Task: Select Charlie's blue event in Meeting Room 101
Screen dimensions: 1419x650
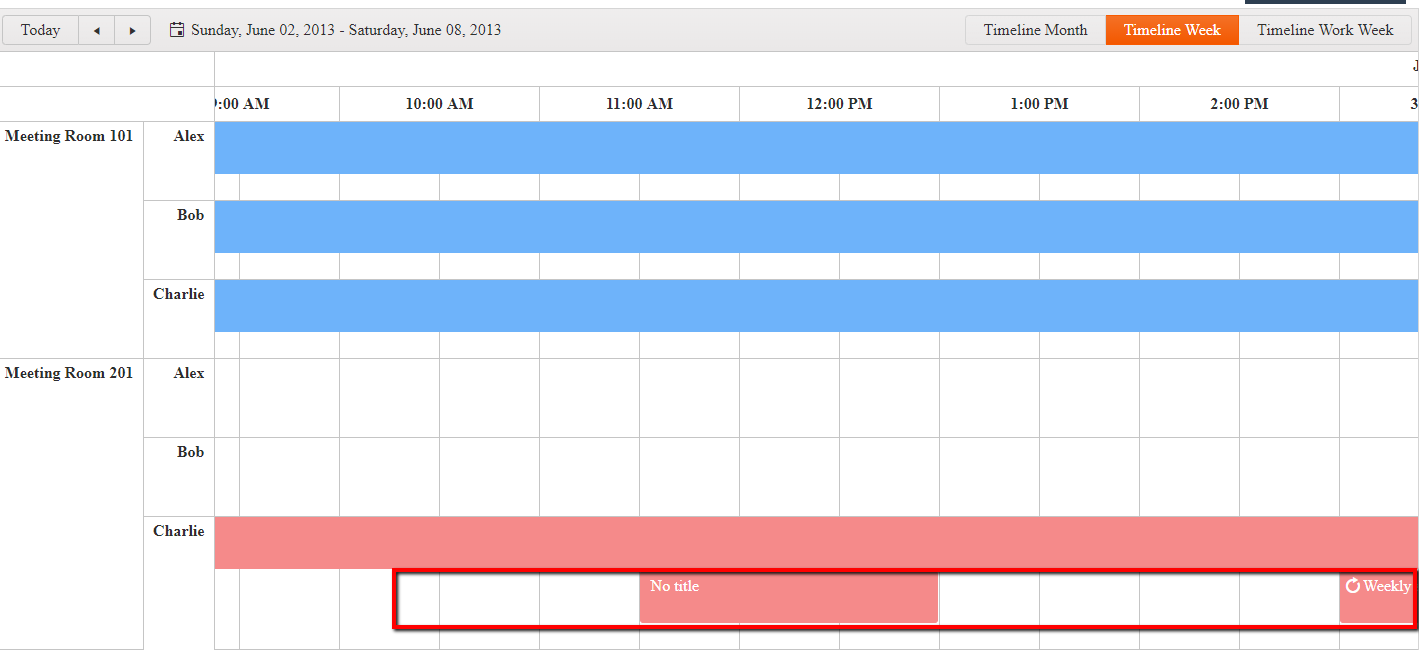Action: tap(817, 306)
